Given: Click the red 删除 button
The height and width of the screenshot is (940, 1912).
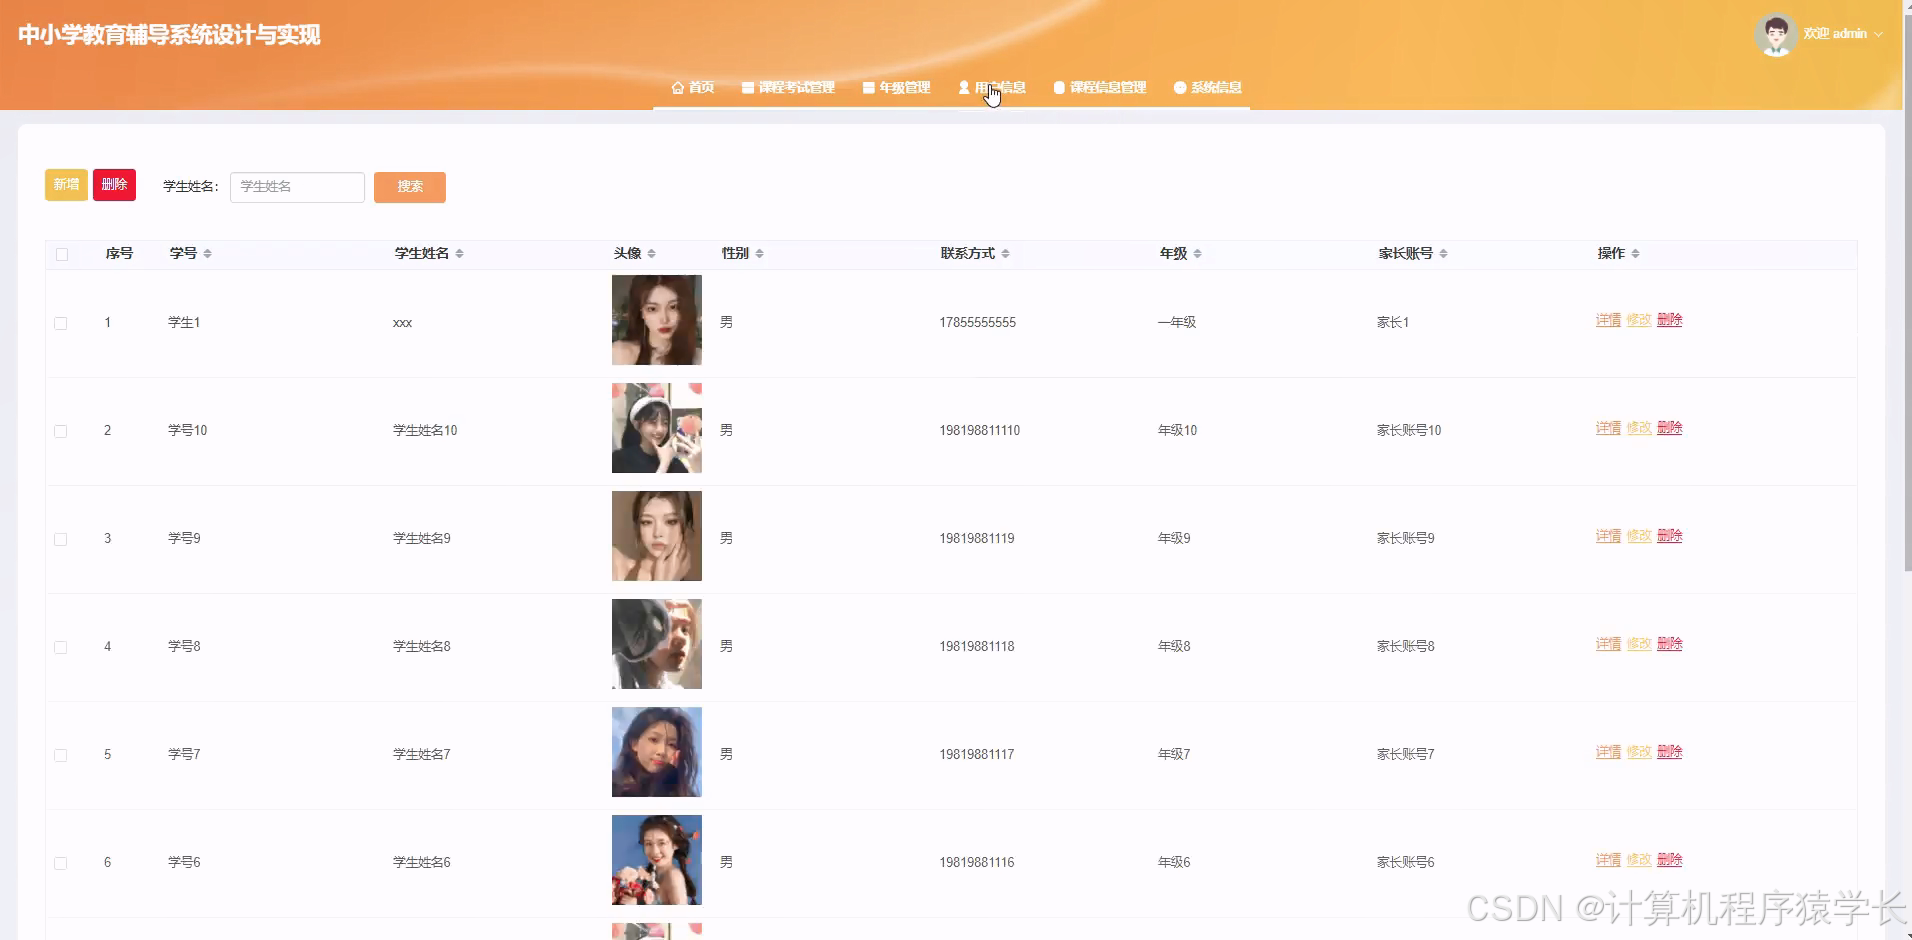Looking at the screenshot, I should [x=113, y=184].
